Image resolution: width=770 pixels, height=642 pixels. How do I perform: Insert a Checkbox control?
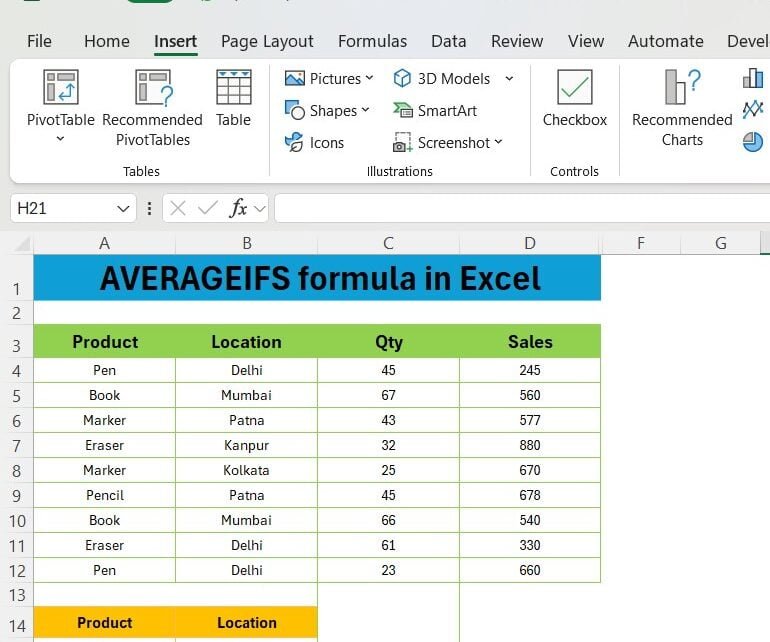click(574, 88)
